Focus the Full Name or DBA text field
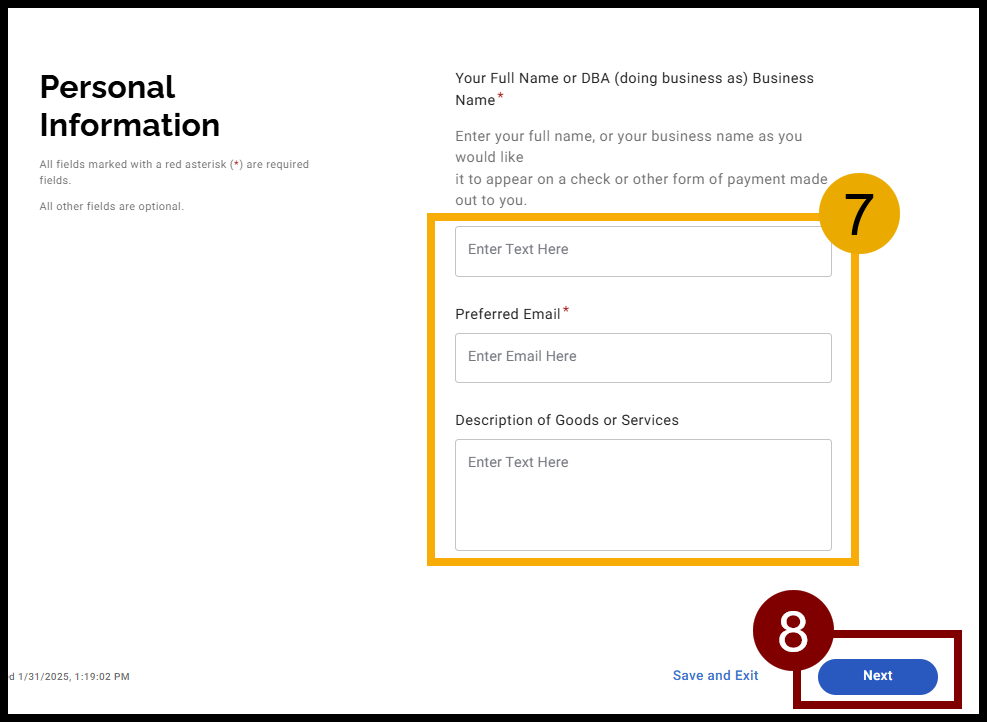Image resolution: width=987 pixels, height=722 pixels. (642, 251)
